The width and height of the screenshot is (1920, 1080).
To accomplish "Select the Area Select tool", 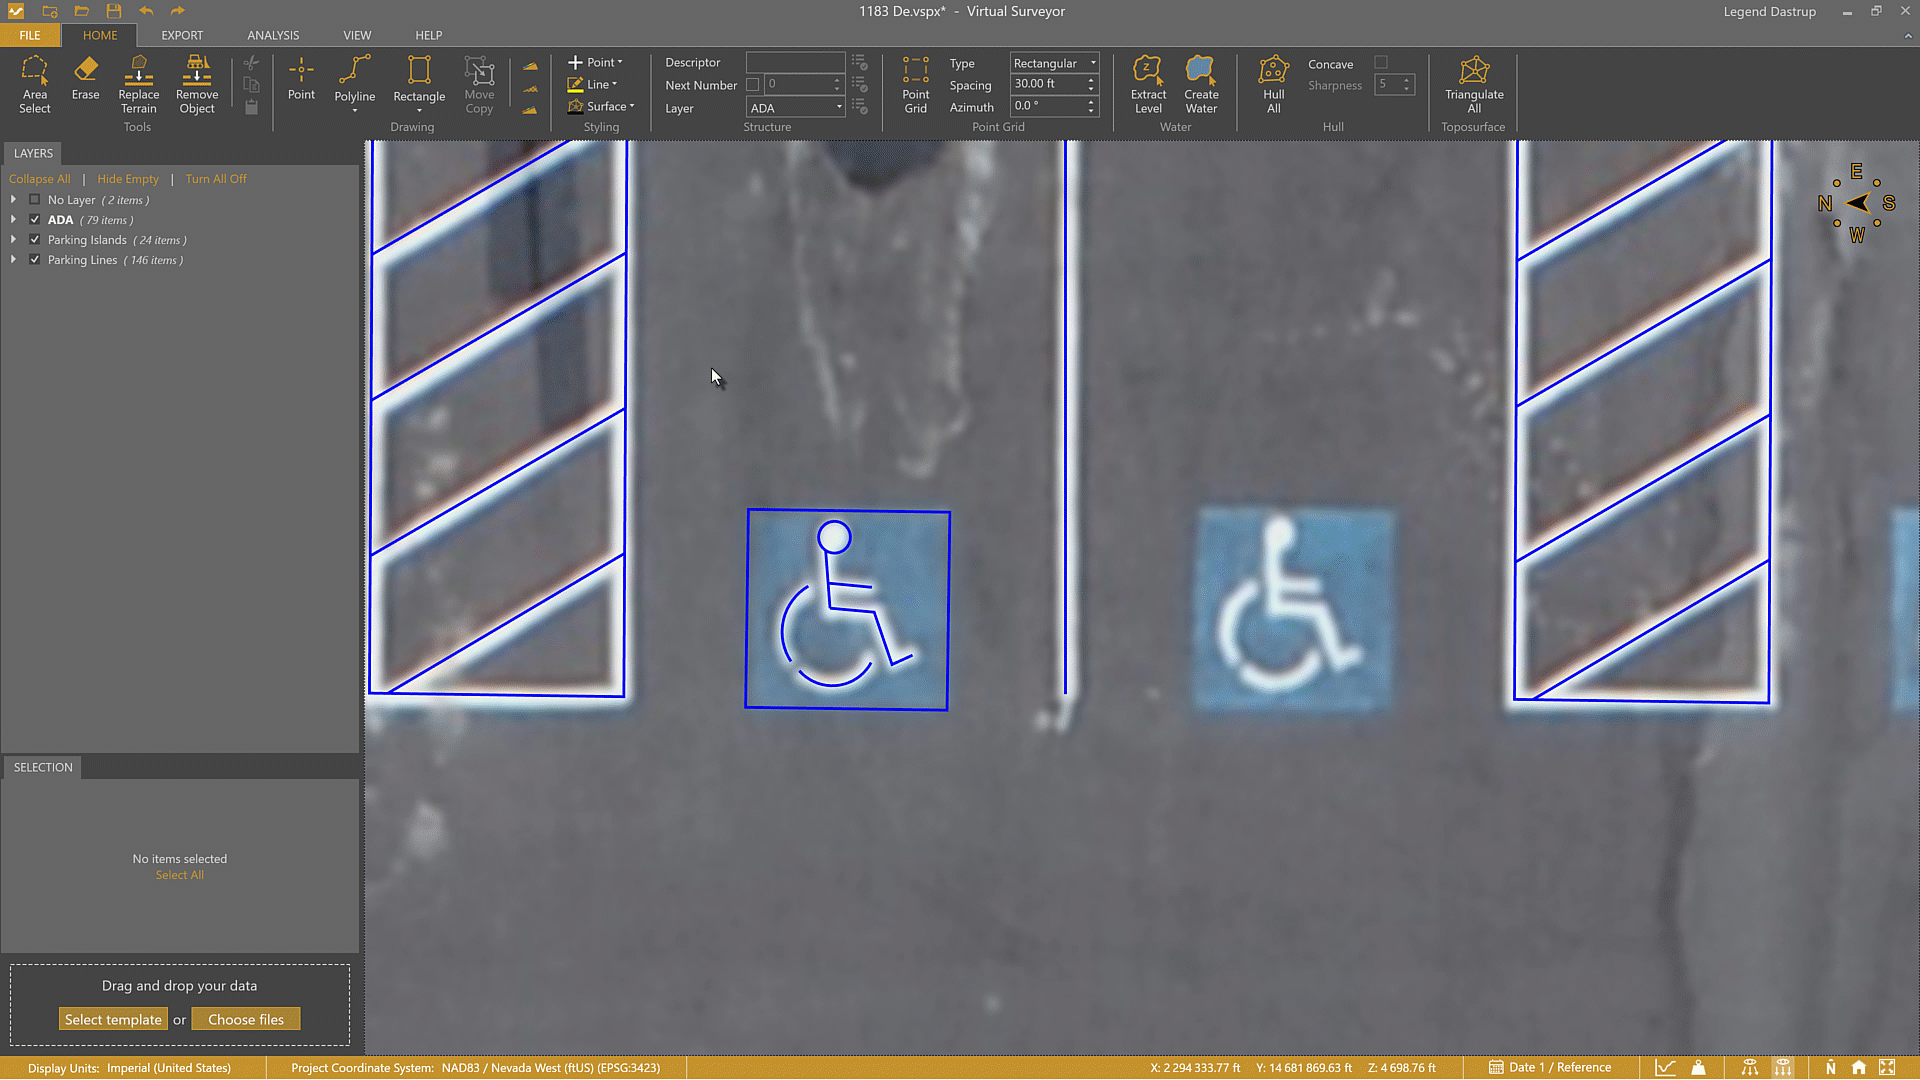I will tap(35, 85).
